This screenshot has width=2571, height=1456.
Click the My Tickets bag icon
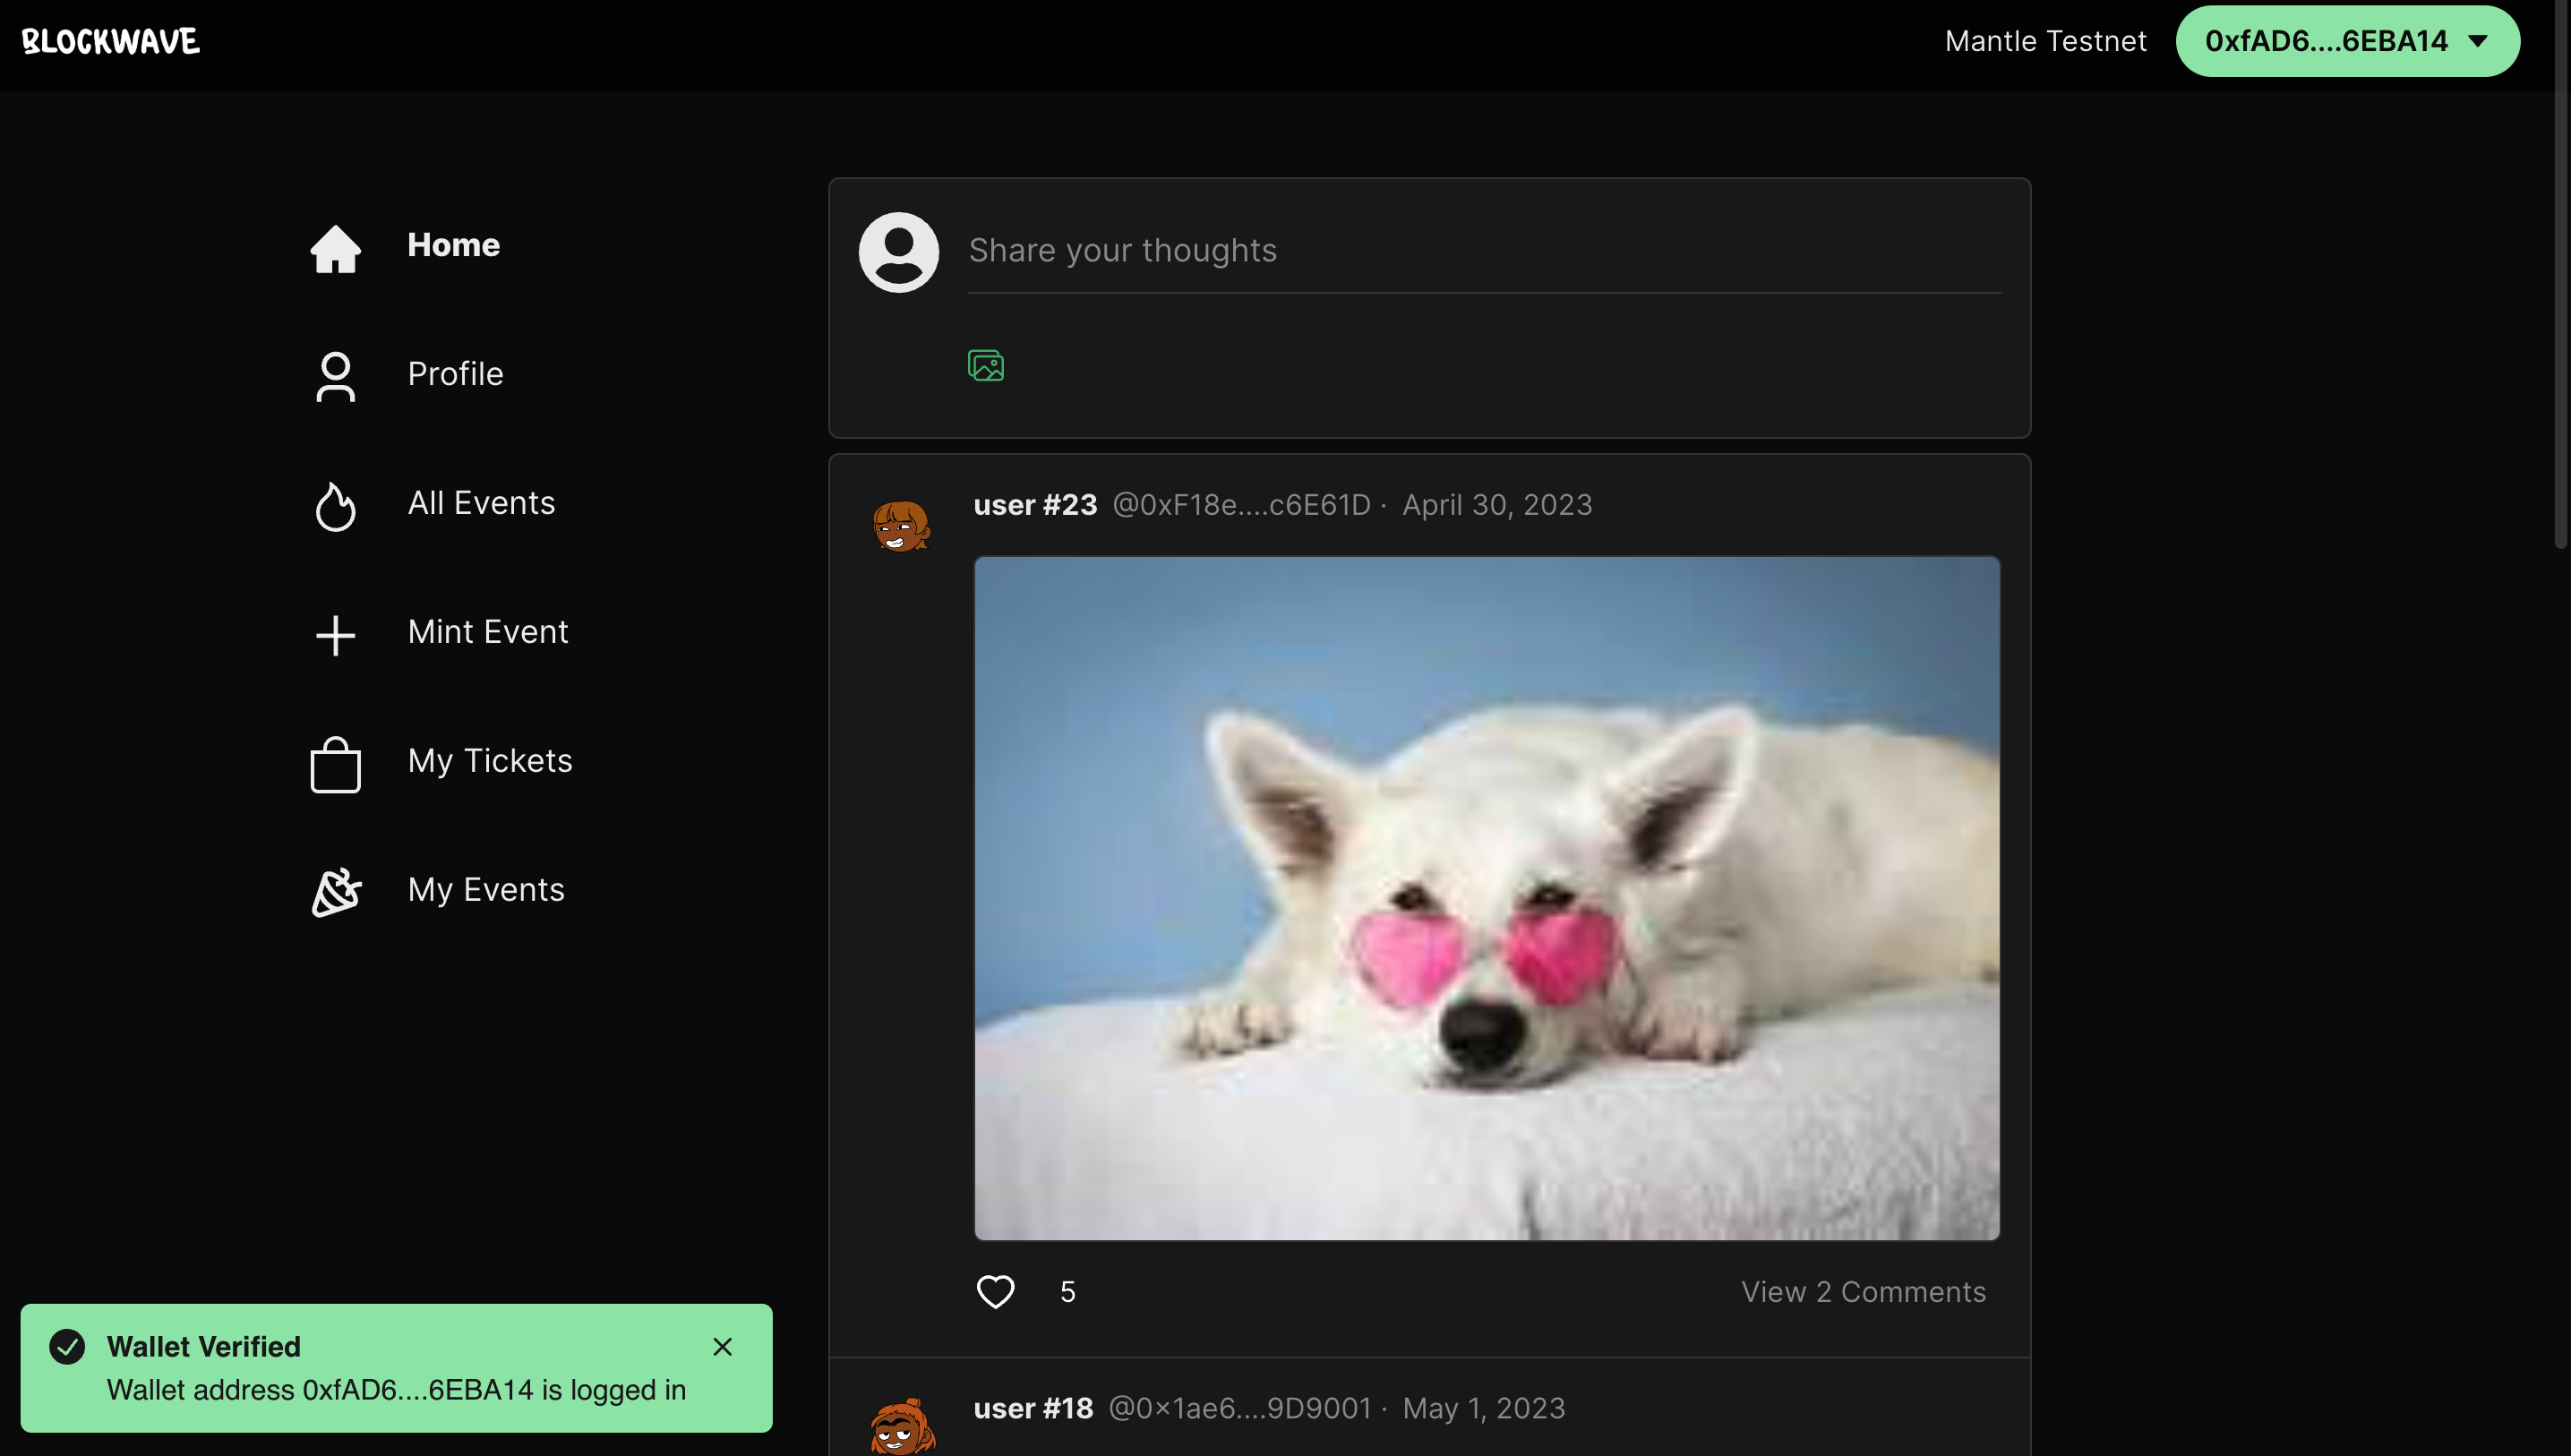click(x=335, y=764)
